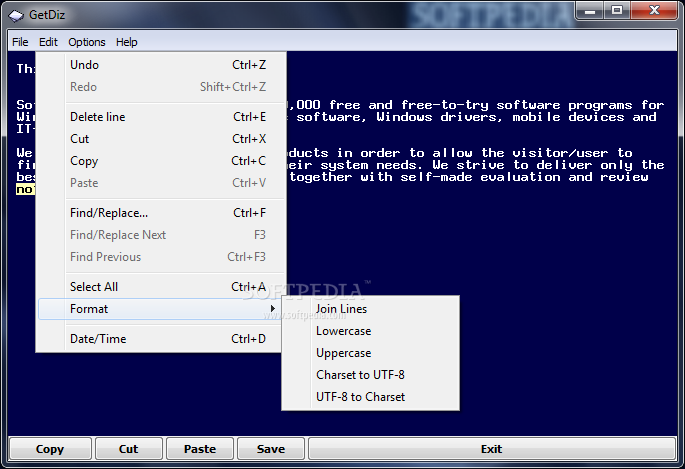Close the GetDiz window
Image resolution: width=685 pixels, height=469 pixels.
[x=654, y=10]
